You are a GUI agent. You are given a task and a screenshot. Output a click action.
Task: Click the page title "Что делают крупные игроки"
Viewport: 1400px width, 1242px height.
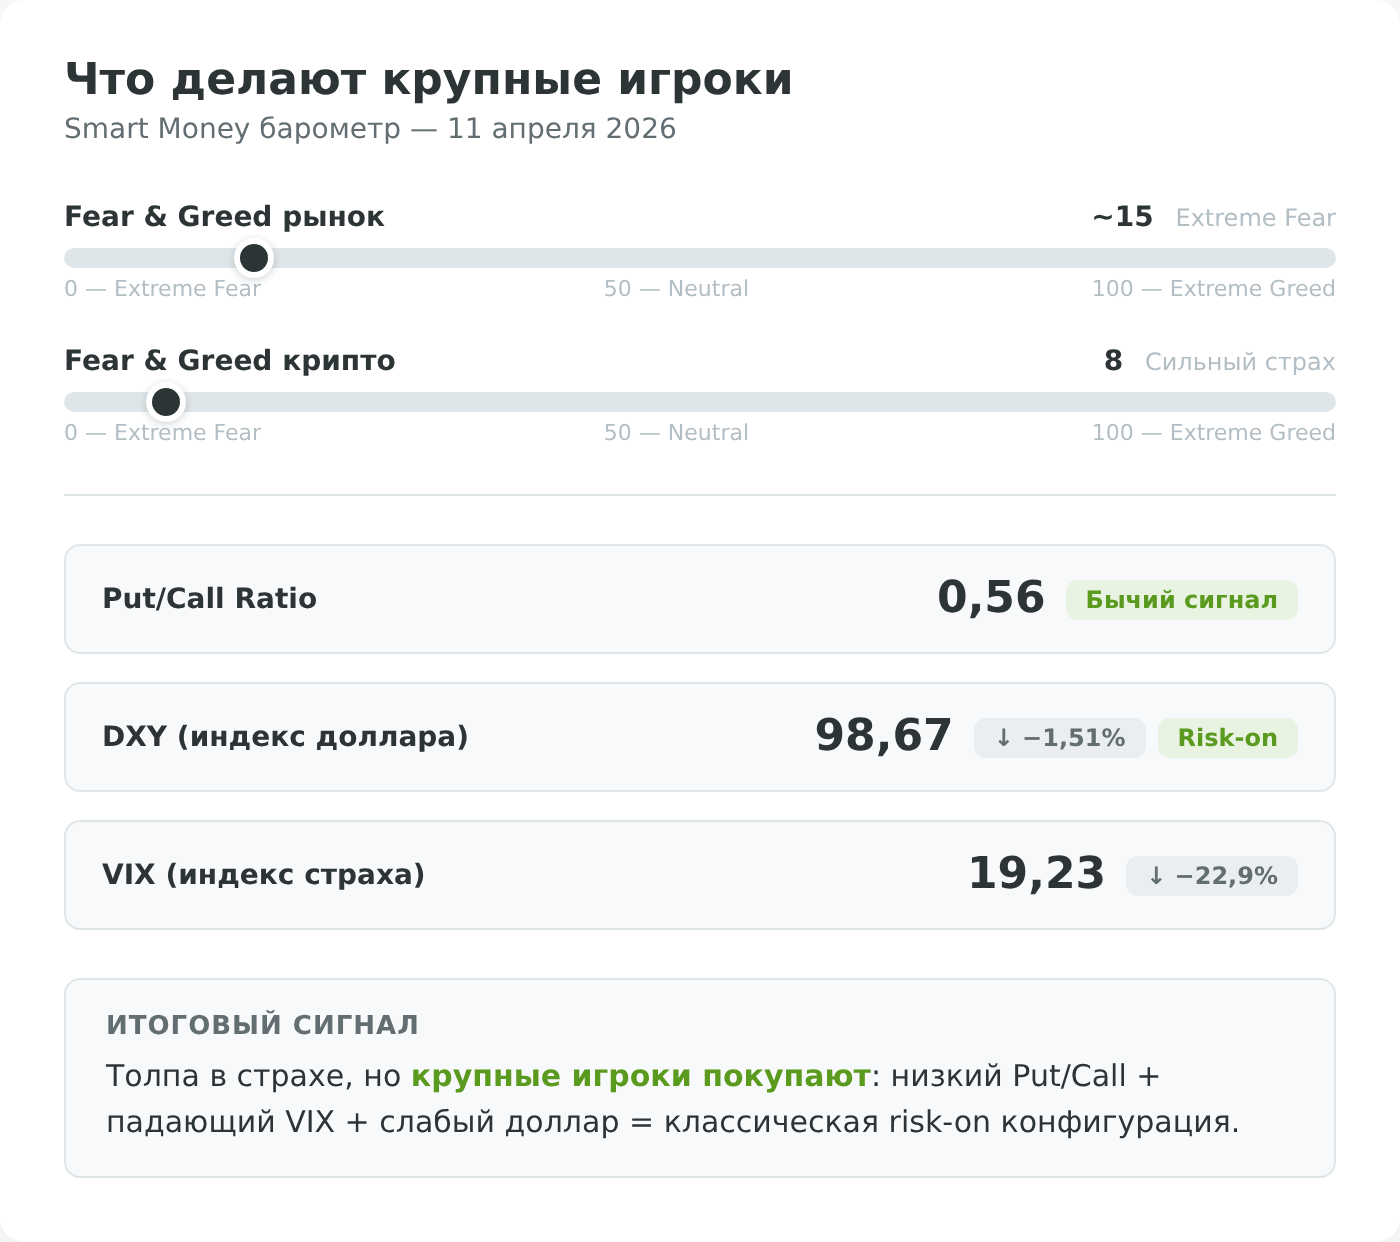pyautogui.click(x=428, y=79)
